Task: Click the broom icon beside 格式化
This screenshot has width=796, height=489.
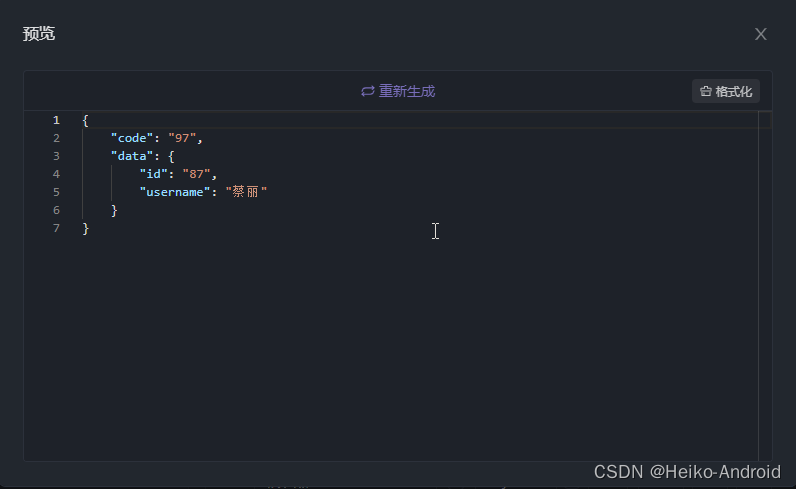Action: pyautogui.click(x=705, y=91)
